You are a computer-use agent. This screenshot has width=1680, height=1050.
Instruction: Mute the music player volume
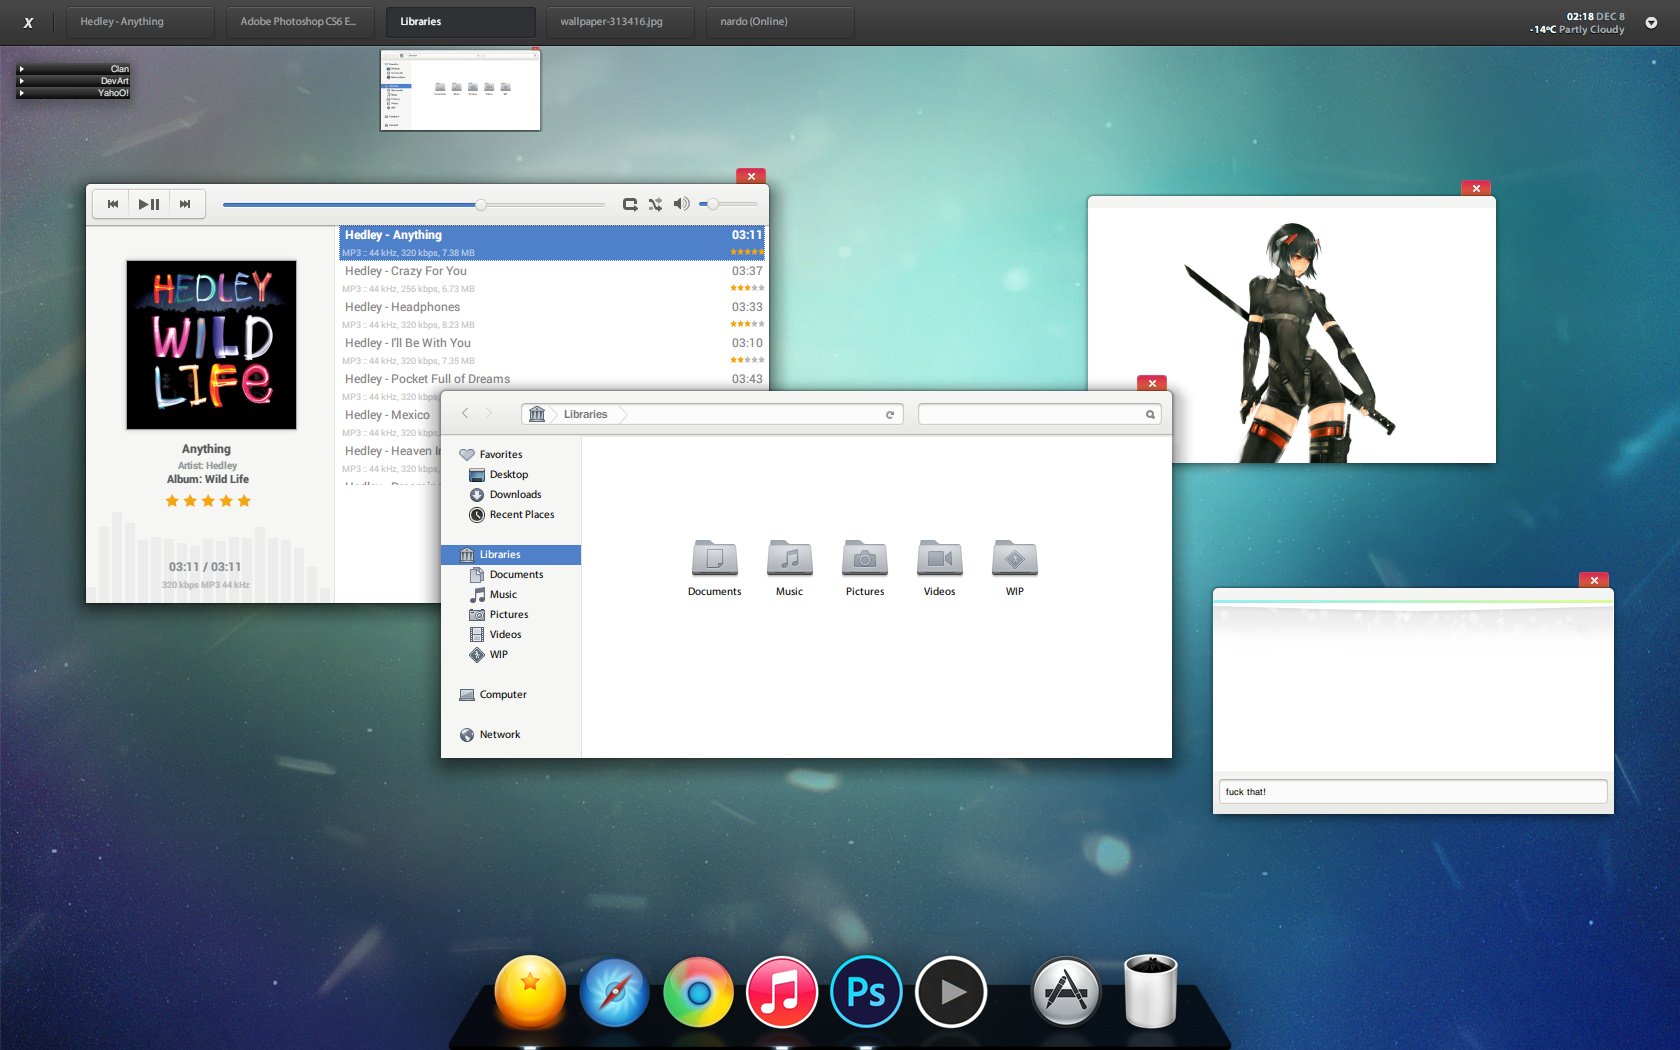pyautogui.click(x=681, y=204)
